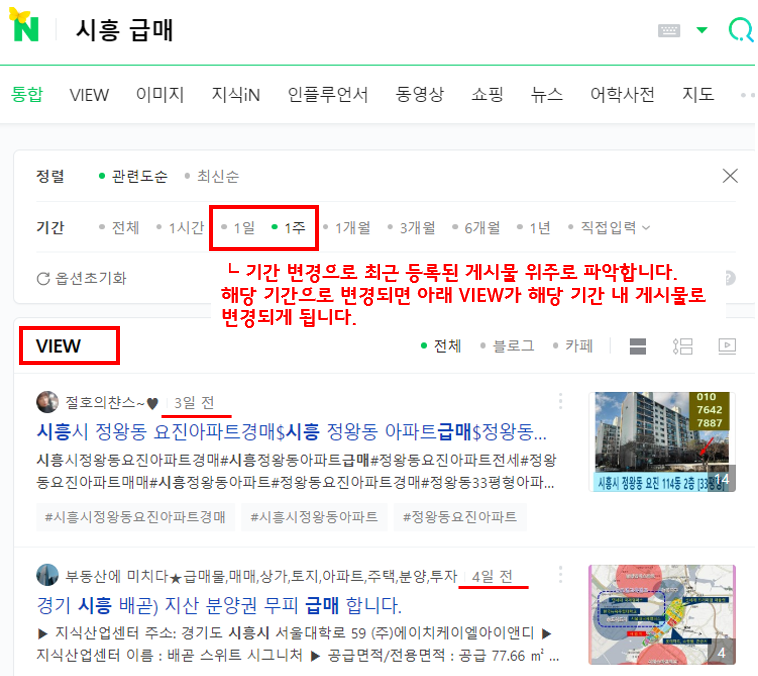Viewport: 758px width, 676px height.
Task: Open the 어학사전 tab
Action: click(622, 94)
